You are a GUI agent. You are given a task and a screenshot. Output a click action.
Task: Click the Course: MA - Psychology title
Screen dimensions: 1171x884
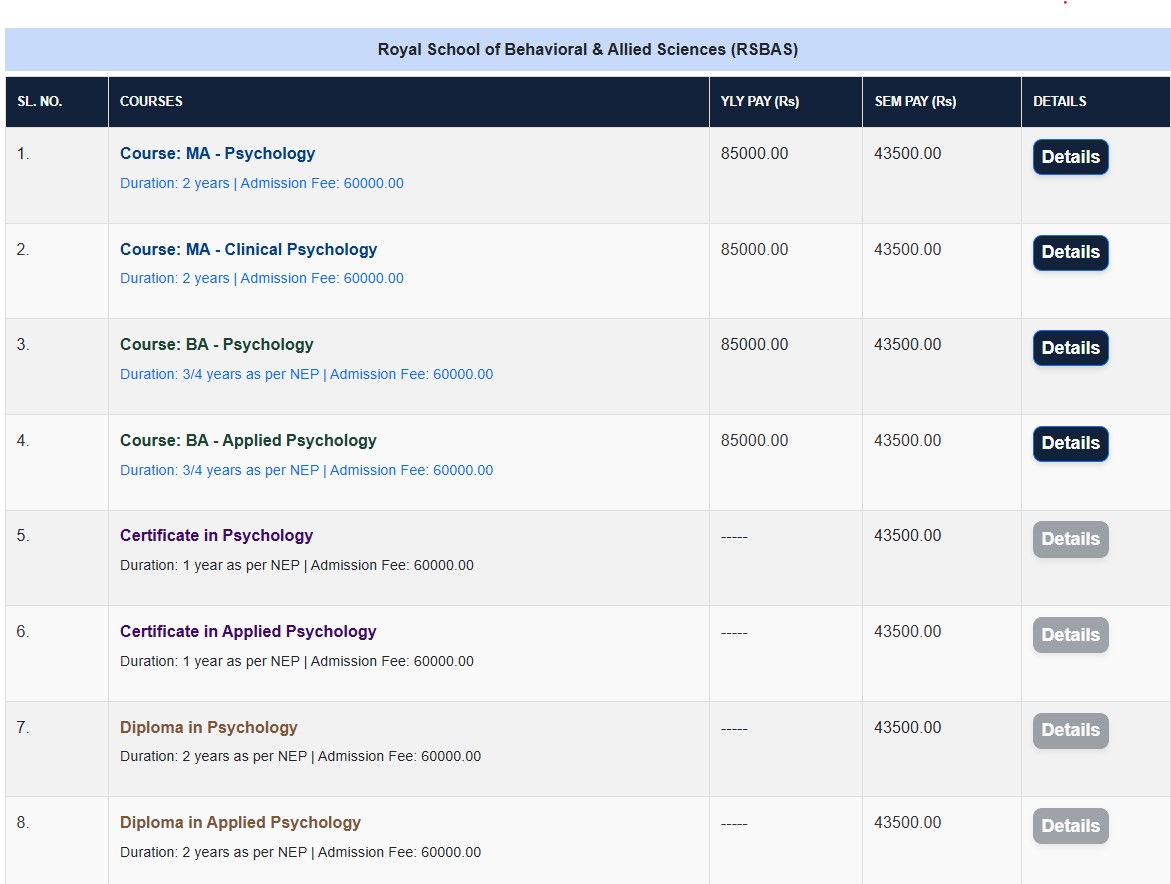(217, 154)
